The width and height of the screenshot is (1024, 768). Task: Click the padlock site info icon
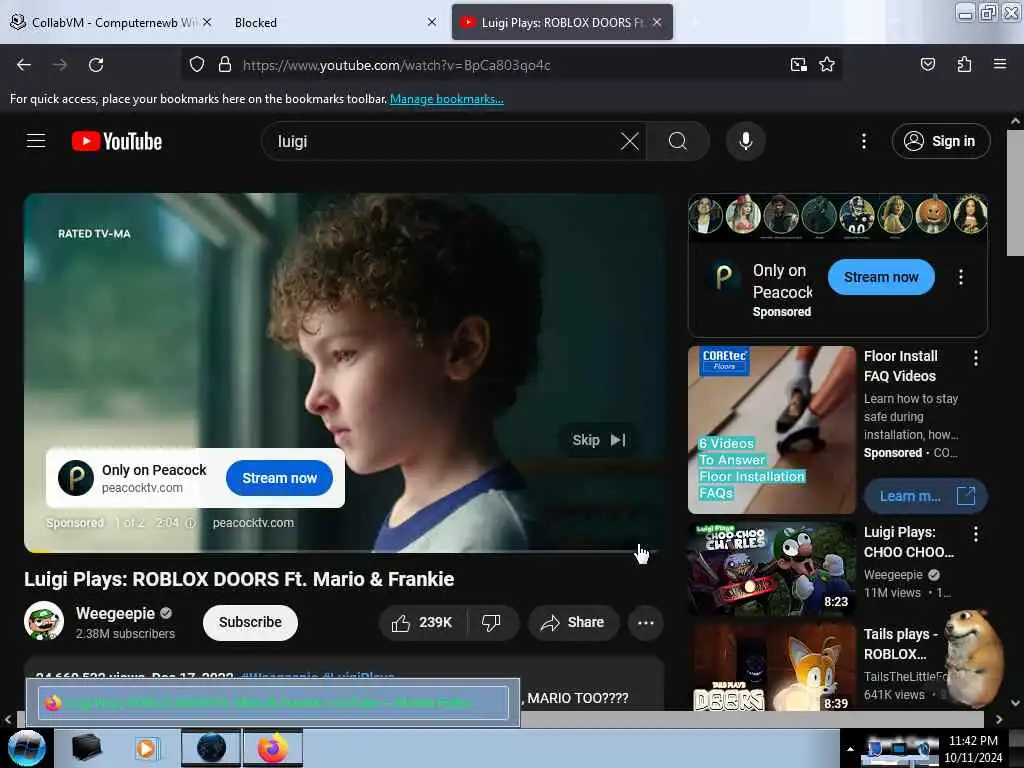(x=225, y=65)
